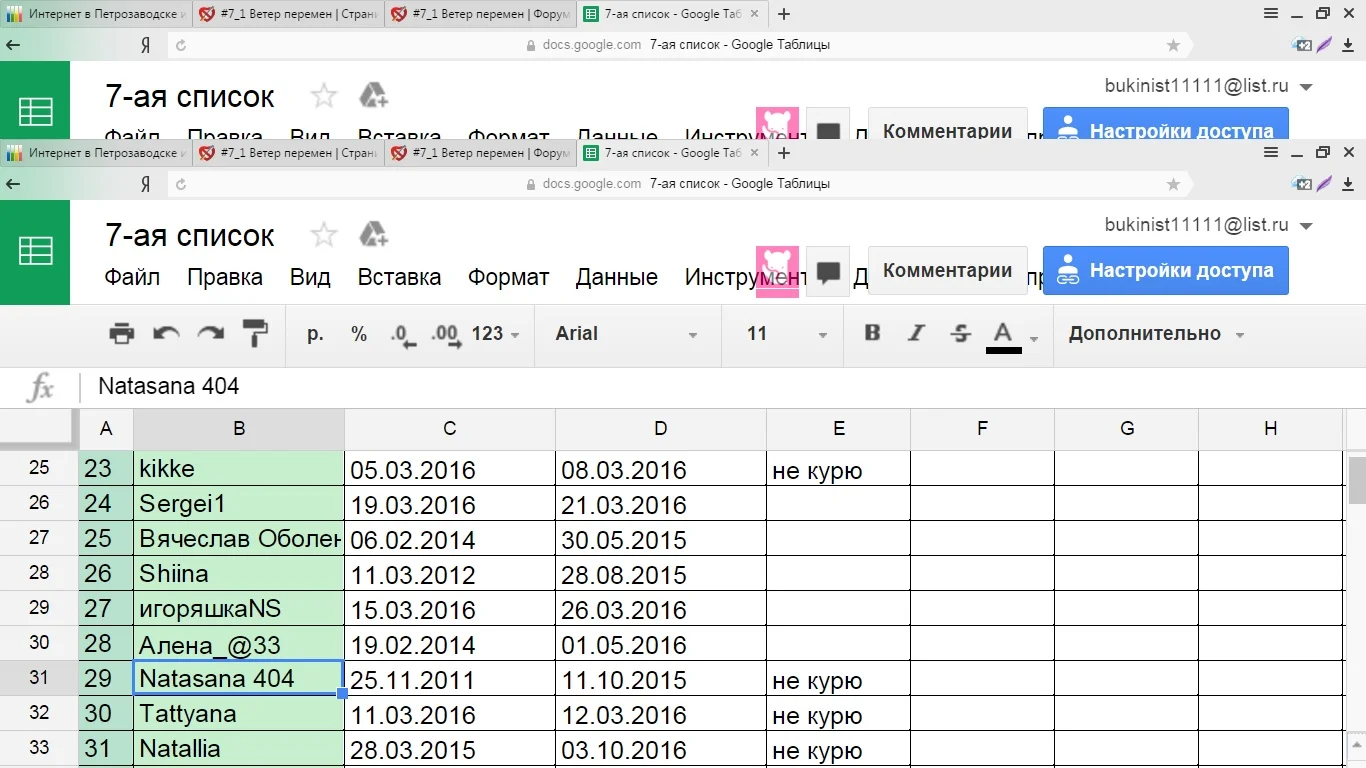Select 'не курю' in the Tattyana row
Viewport: 1366px width, 768px height.
pyautogui.click(x=839, y=714)
